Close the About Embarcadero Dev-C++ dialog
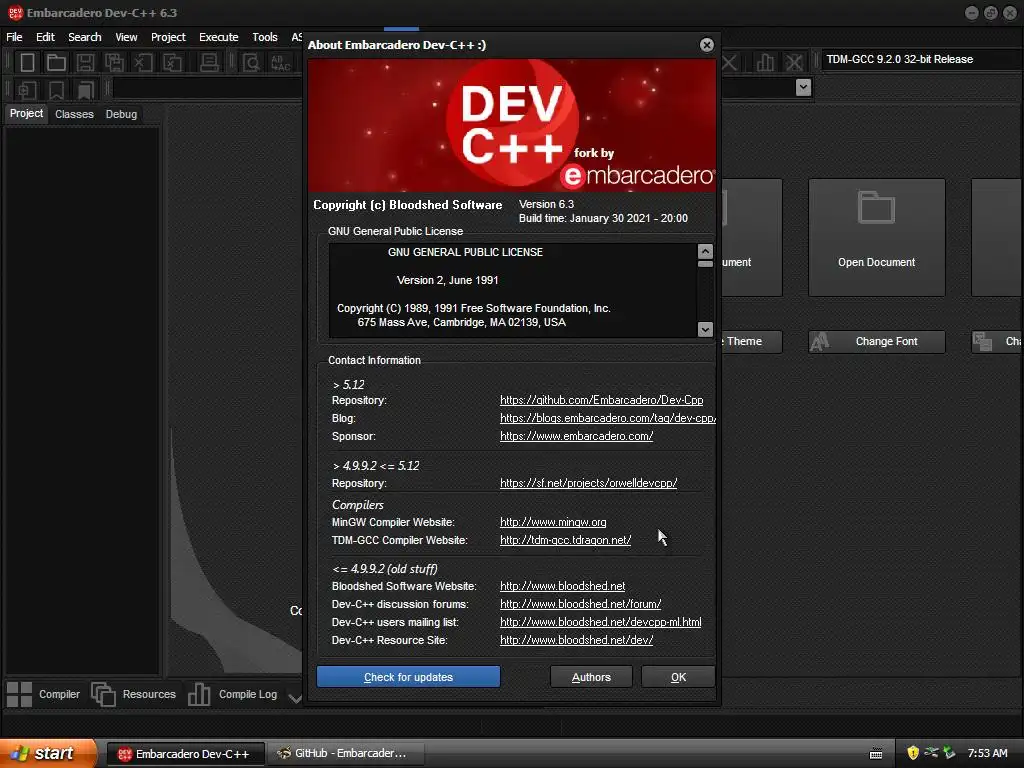This screenshot has width=1024, height=768. pyautogui.click(x=707, y=44)
